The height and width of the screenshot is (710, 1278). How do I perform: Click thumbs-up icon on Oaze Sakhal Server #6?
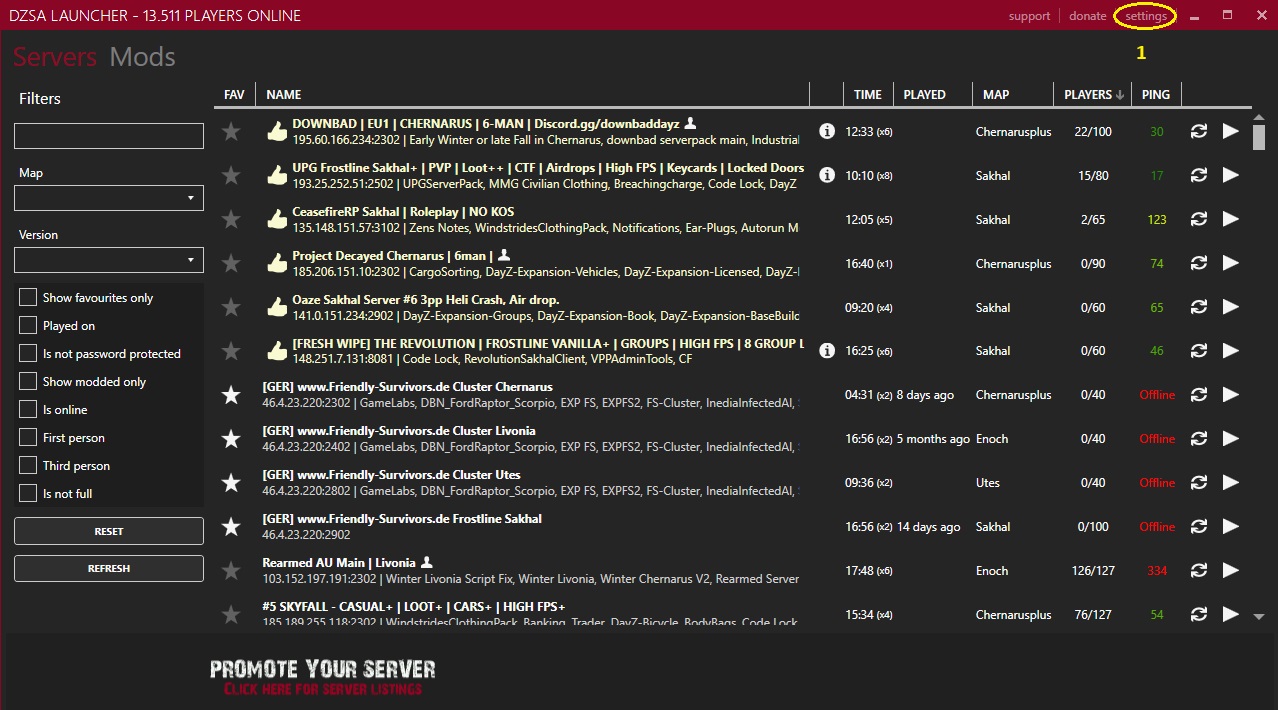(276, 307)
